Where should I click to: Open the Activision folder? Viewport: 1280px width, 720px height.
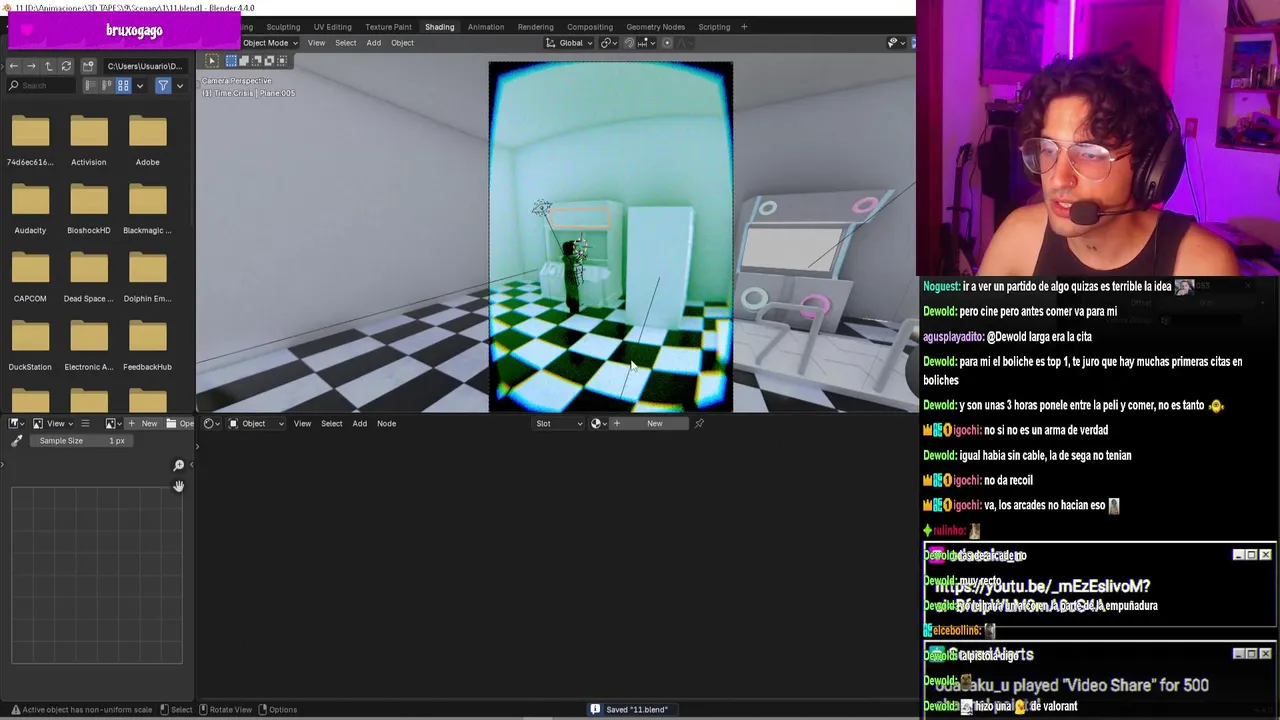(x=88, y=140)
